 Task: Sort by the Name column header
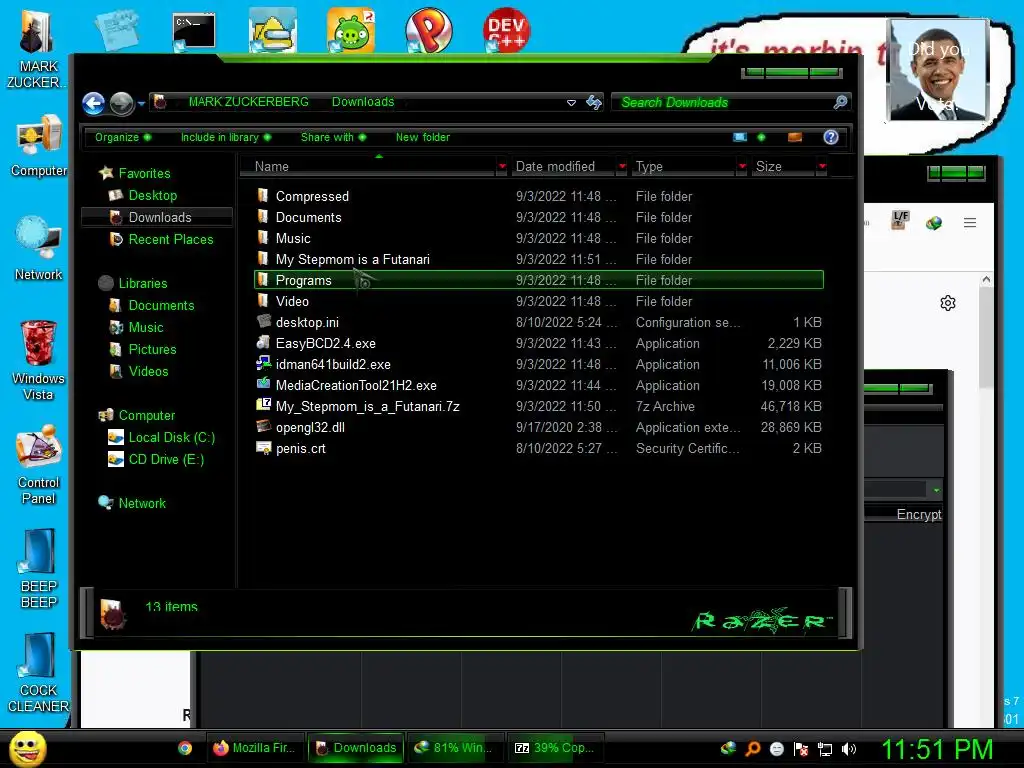(x=369, y=167)
